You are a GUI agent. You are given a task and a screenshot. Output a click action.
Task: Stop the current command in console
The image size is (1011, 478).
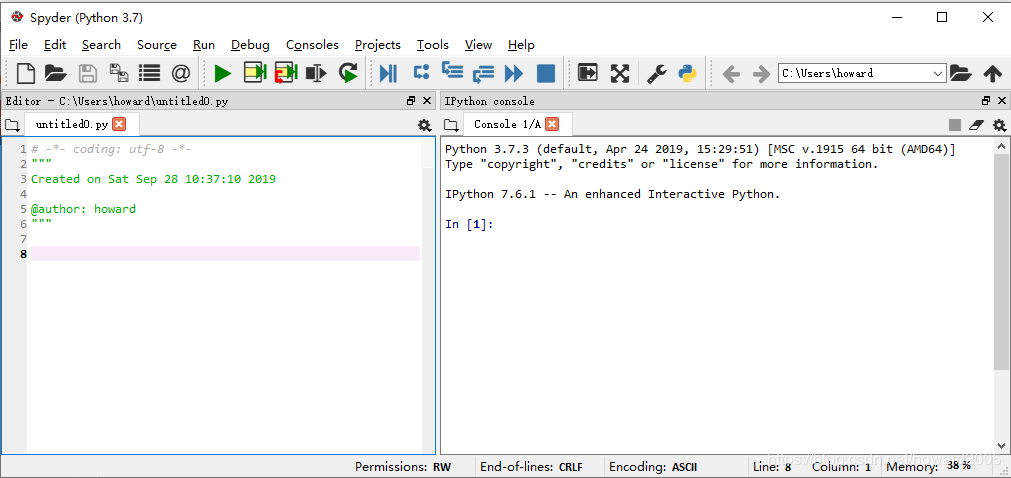[955, 125]
